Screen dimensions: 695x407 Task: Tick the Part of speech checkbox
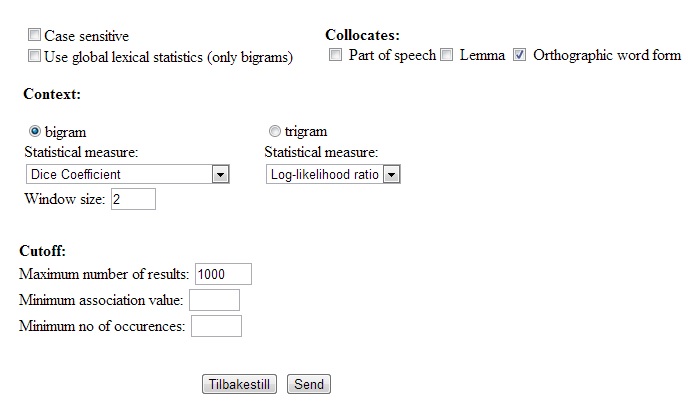(x=337, y=55)
